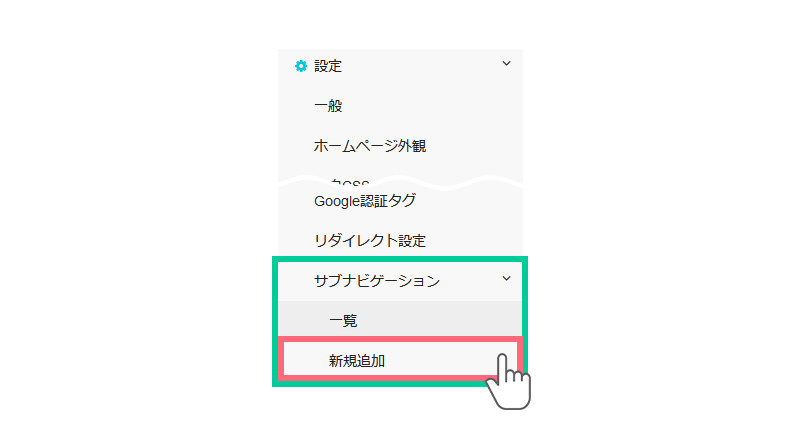Screen dimensions: 800x448
Task: Click the サブナビゲーション label
Action: 377,281
